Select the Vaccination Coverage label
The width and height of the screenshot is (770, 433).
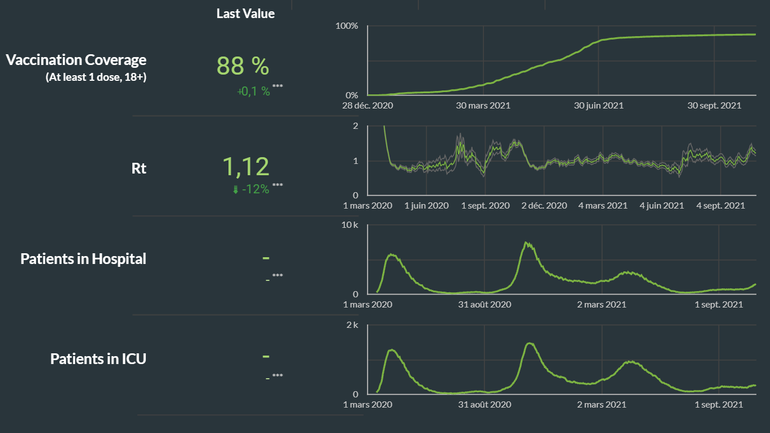click(x=76, y=60)
